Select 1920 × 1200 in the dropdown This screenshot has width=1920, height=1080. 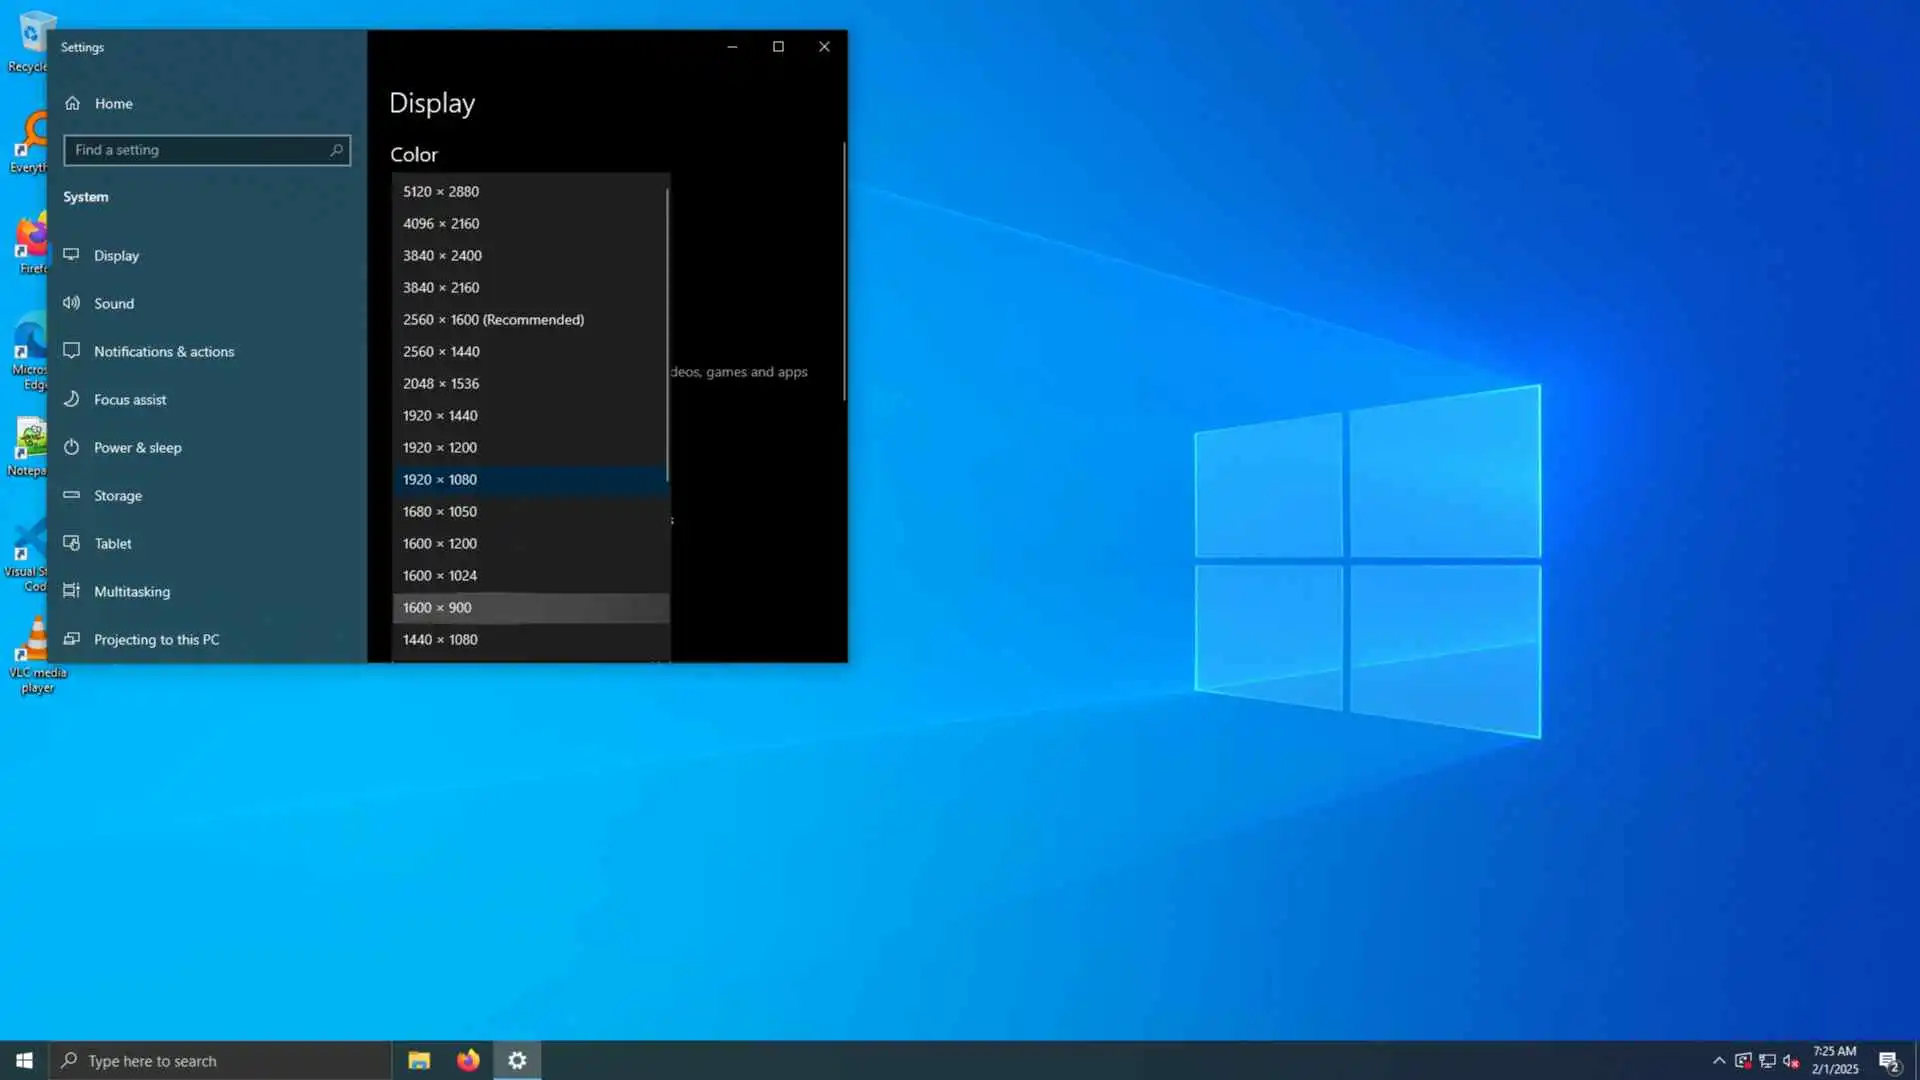[440, 448]
